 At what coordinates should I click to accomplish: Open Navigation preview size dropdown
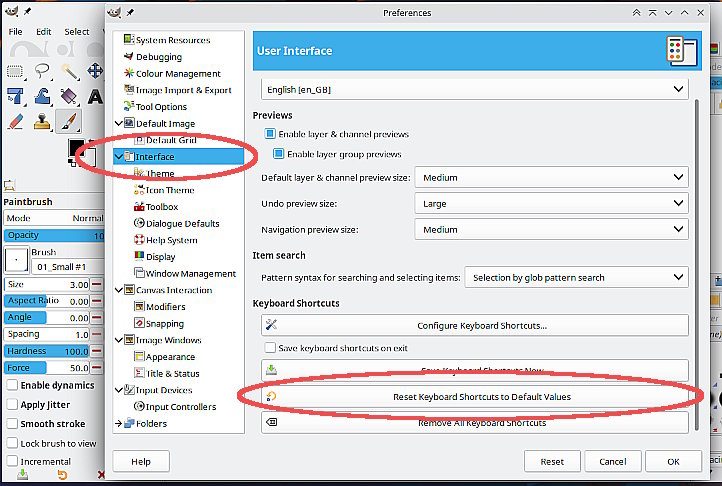[x=552, y=229]
